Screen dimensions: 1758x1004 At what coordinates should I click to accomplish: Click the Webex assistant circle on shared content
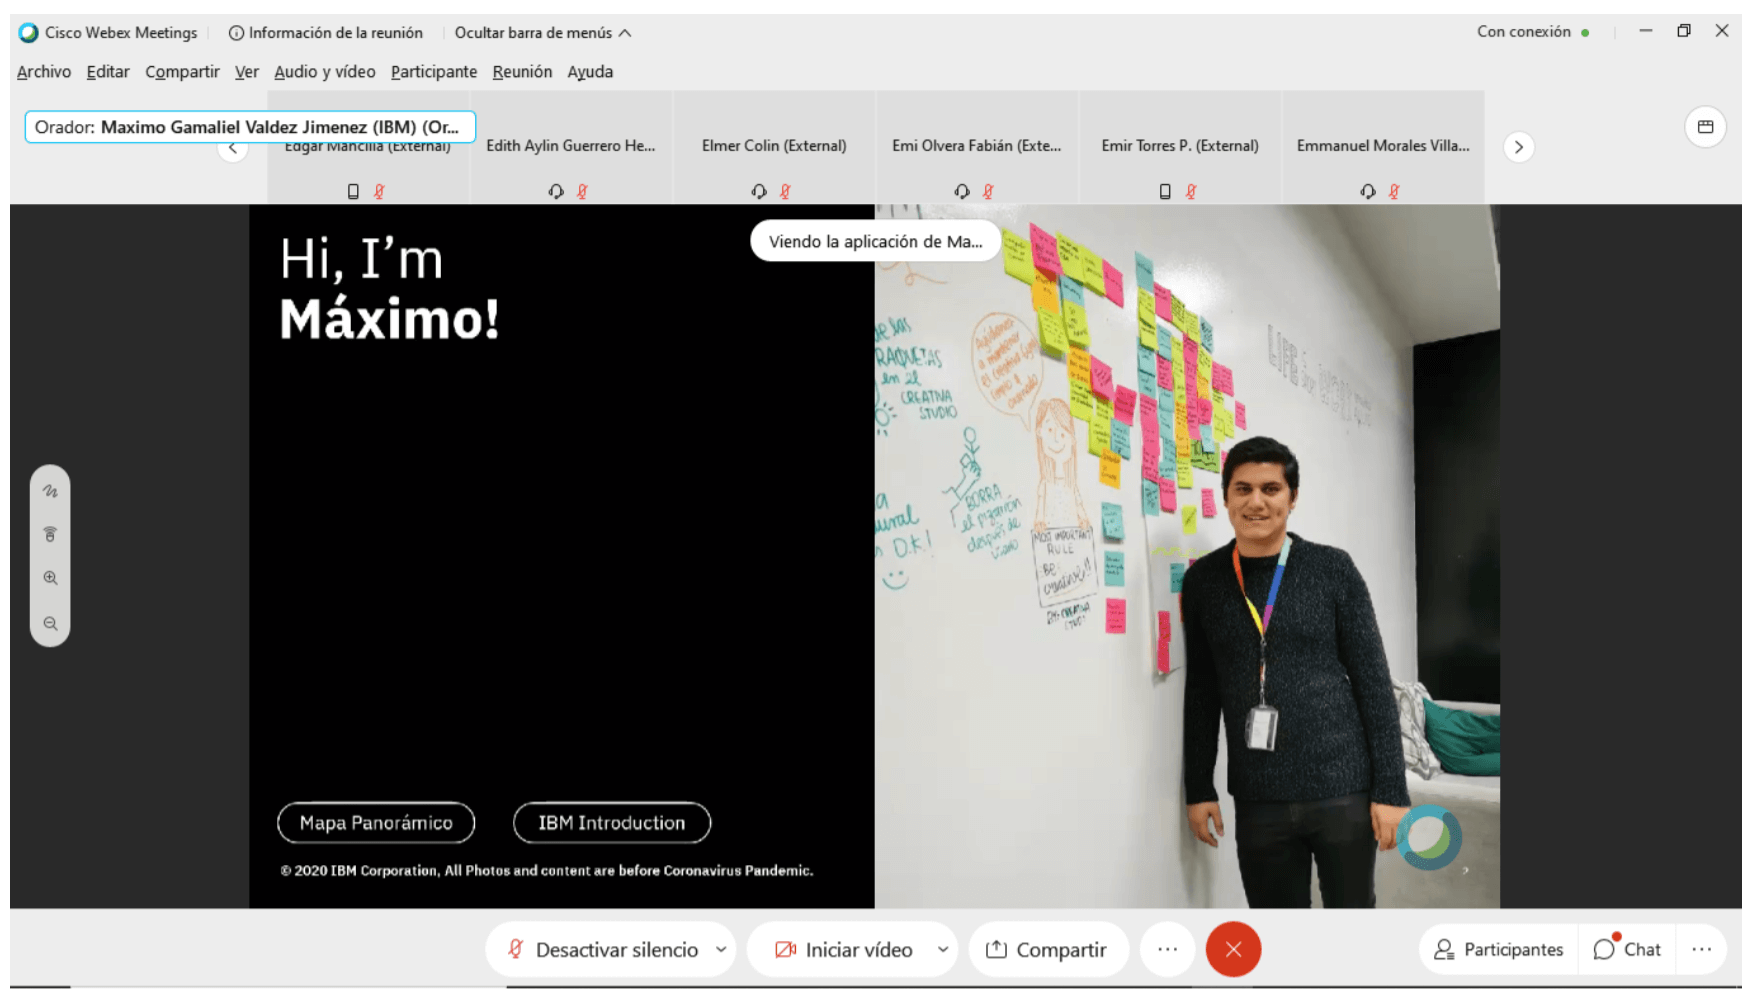(1430, 838)
